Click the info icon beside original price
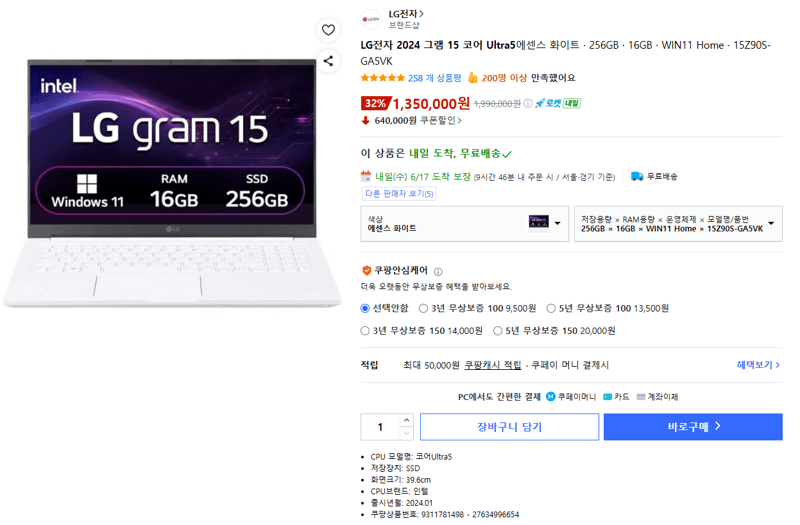Image resolution: width=800 pixels, height=525 pixels. click(x=528, y=104)
